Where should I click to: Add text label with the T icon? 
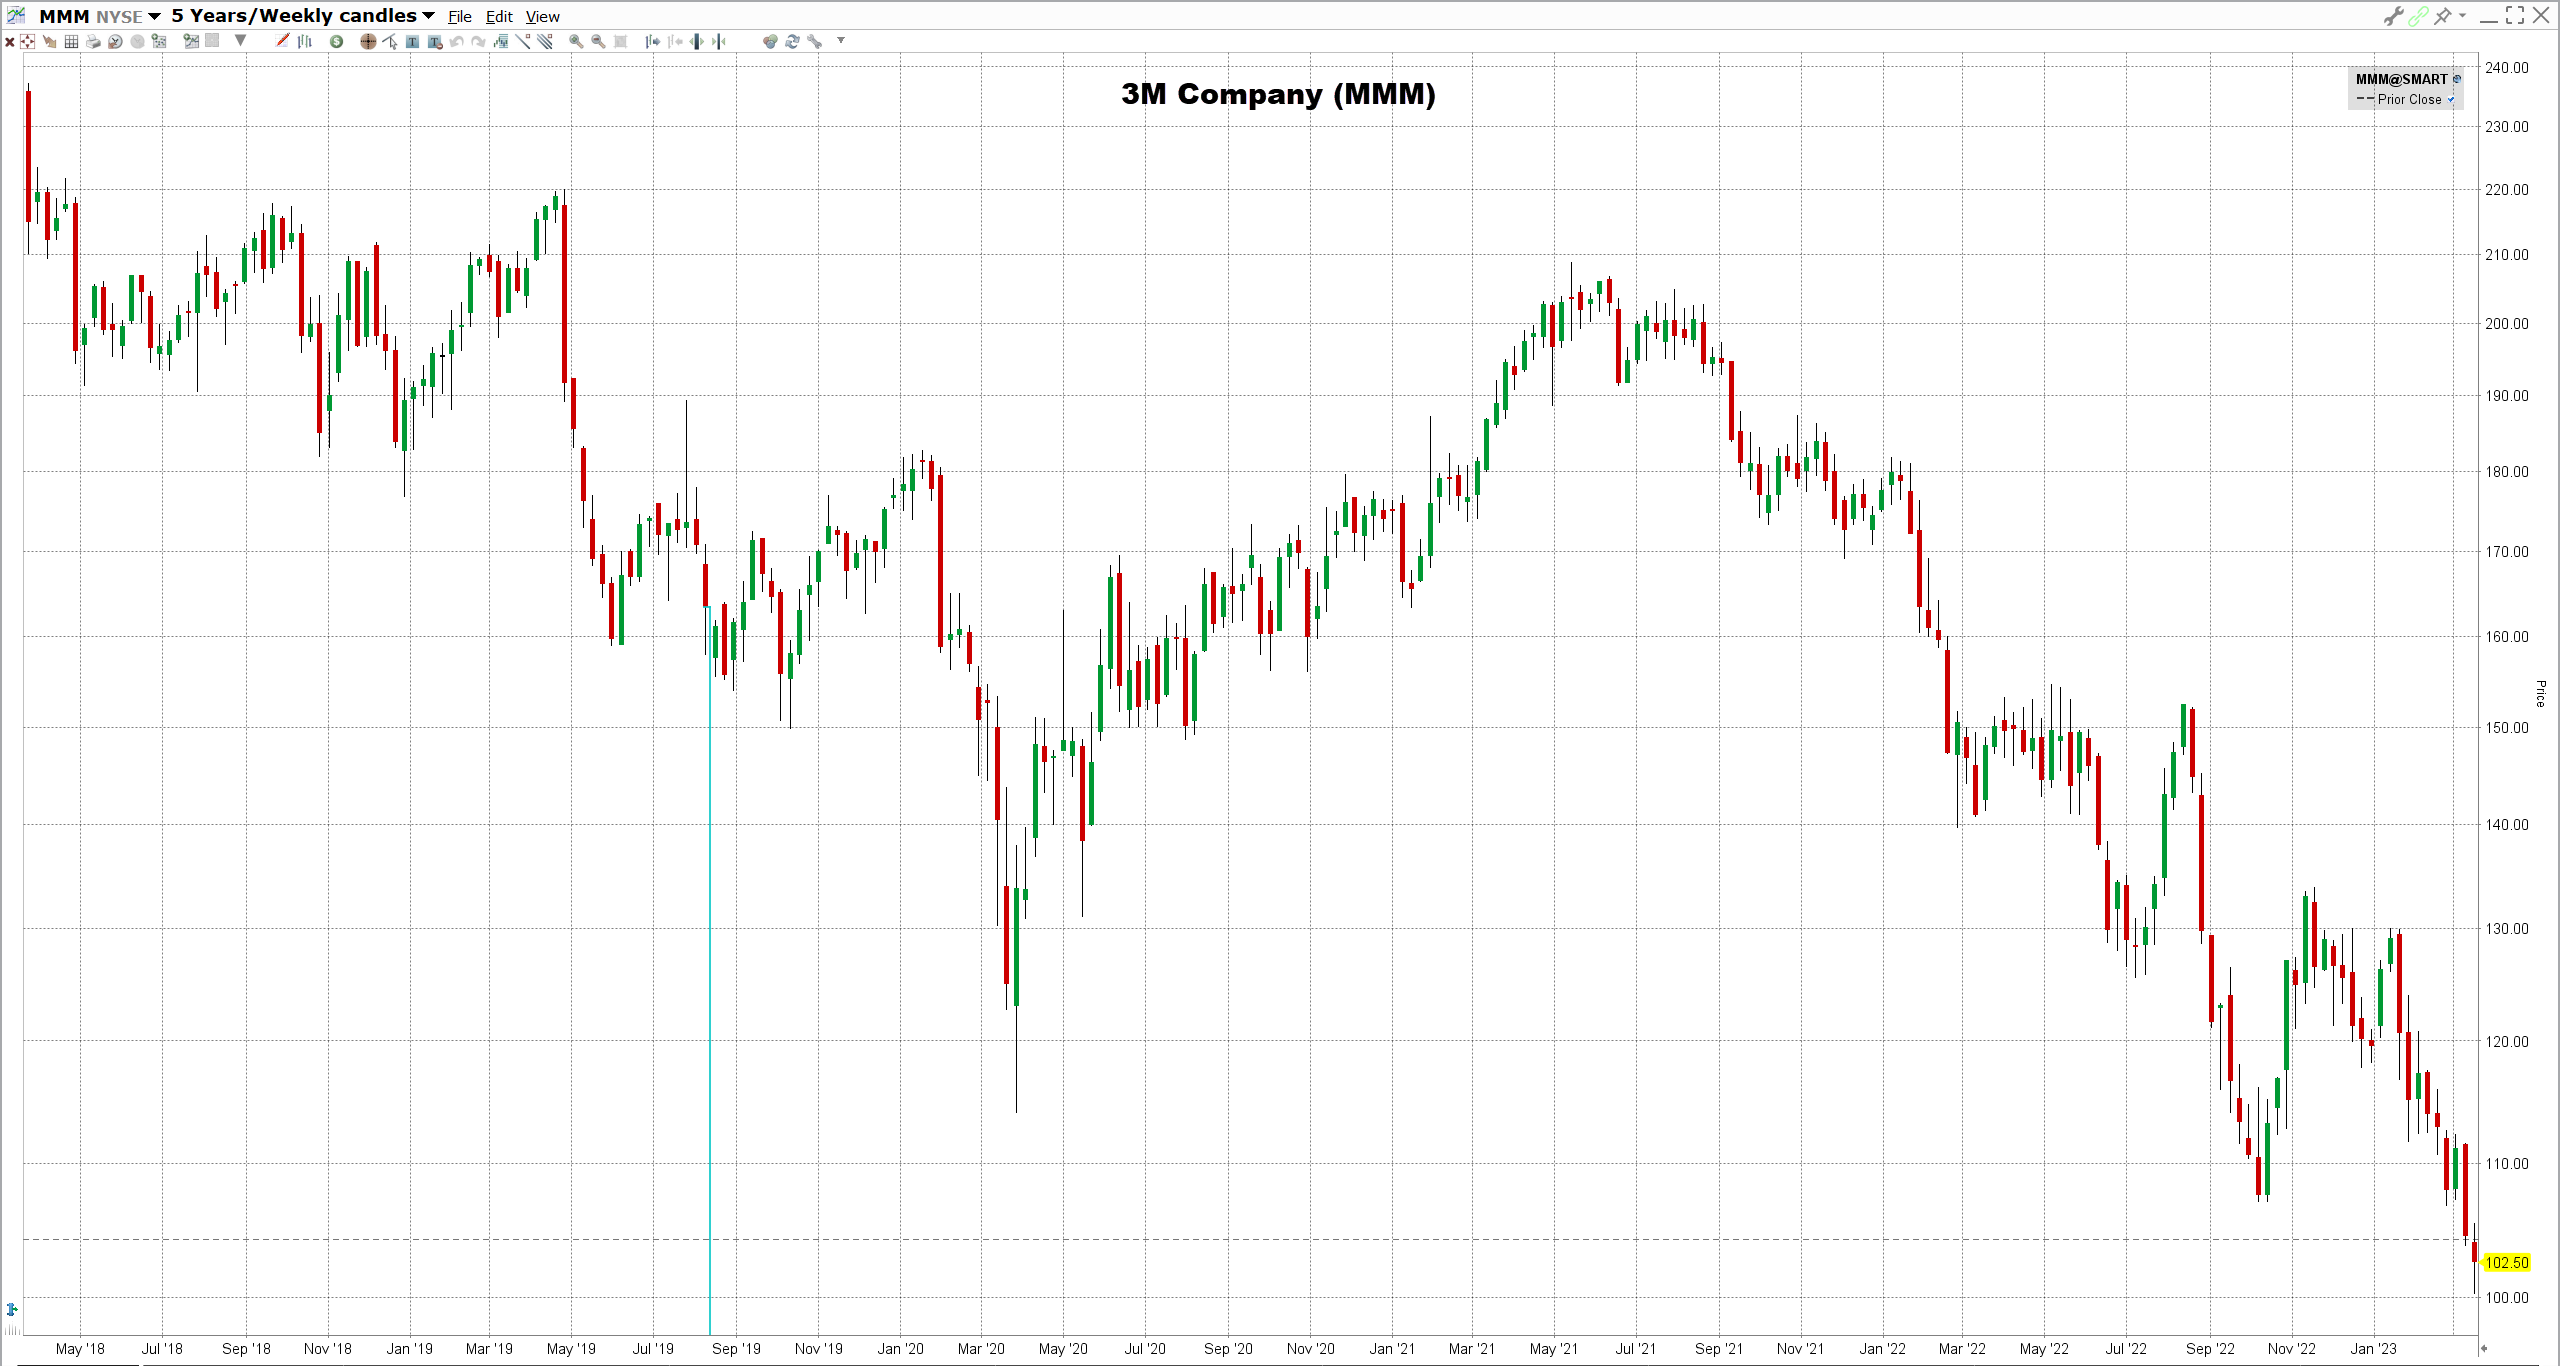coord(412,41)
